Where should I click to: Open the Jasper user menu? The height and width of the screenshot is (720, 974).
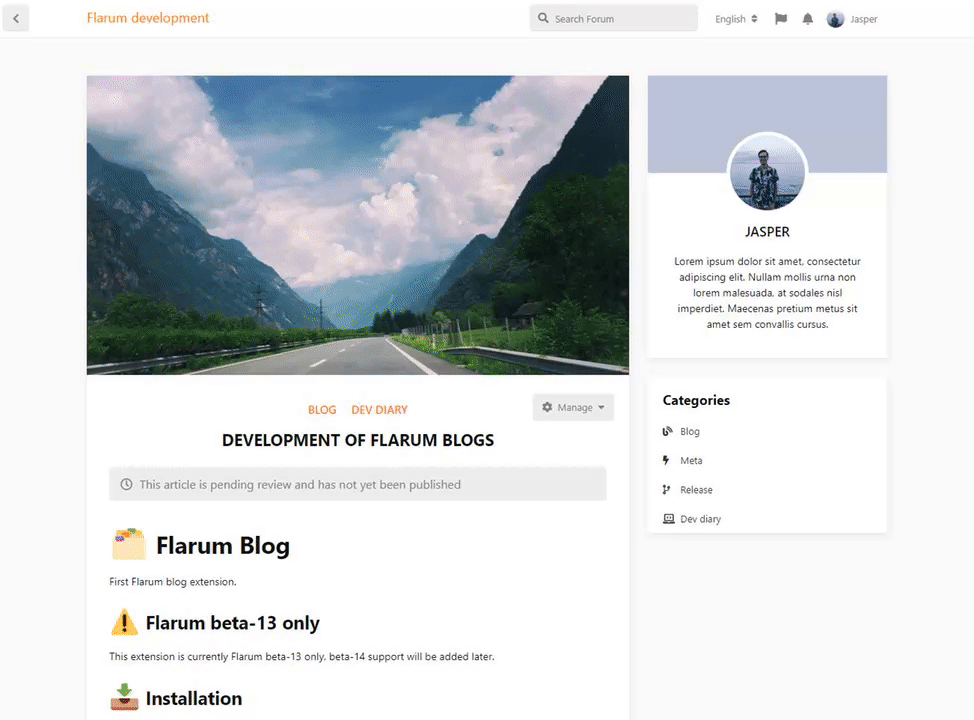click(852, 19)
